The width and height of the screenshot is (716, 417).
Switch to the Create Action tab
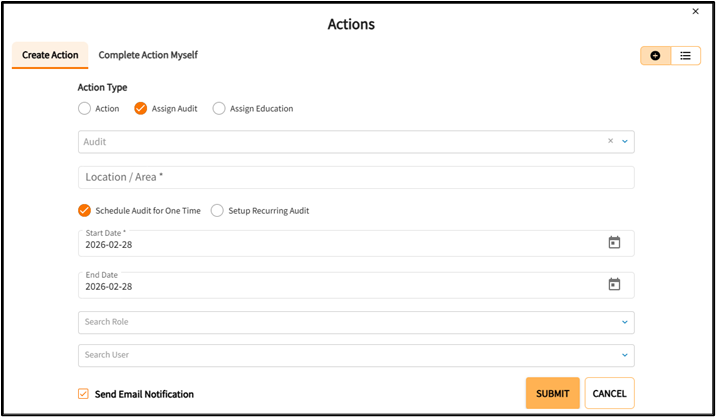tap(50, 55)
